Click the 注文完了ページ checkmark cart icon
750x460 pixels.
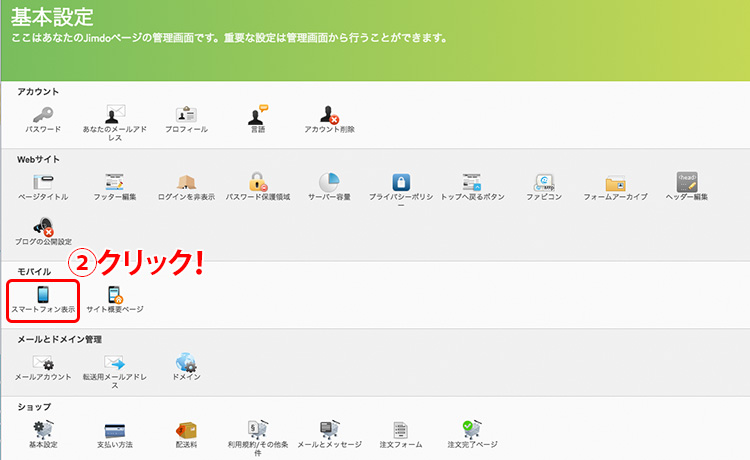472,429
